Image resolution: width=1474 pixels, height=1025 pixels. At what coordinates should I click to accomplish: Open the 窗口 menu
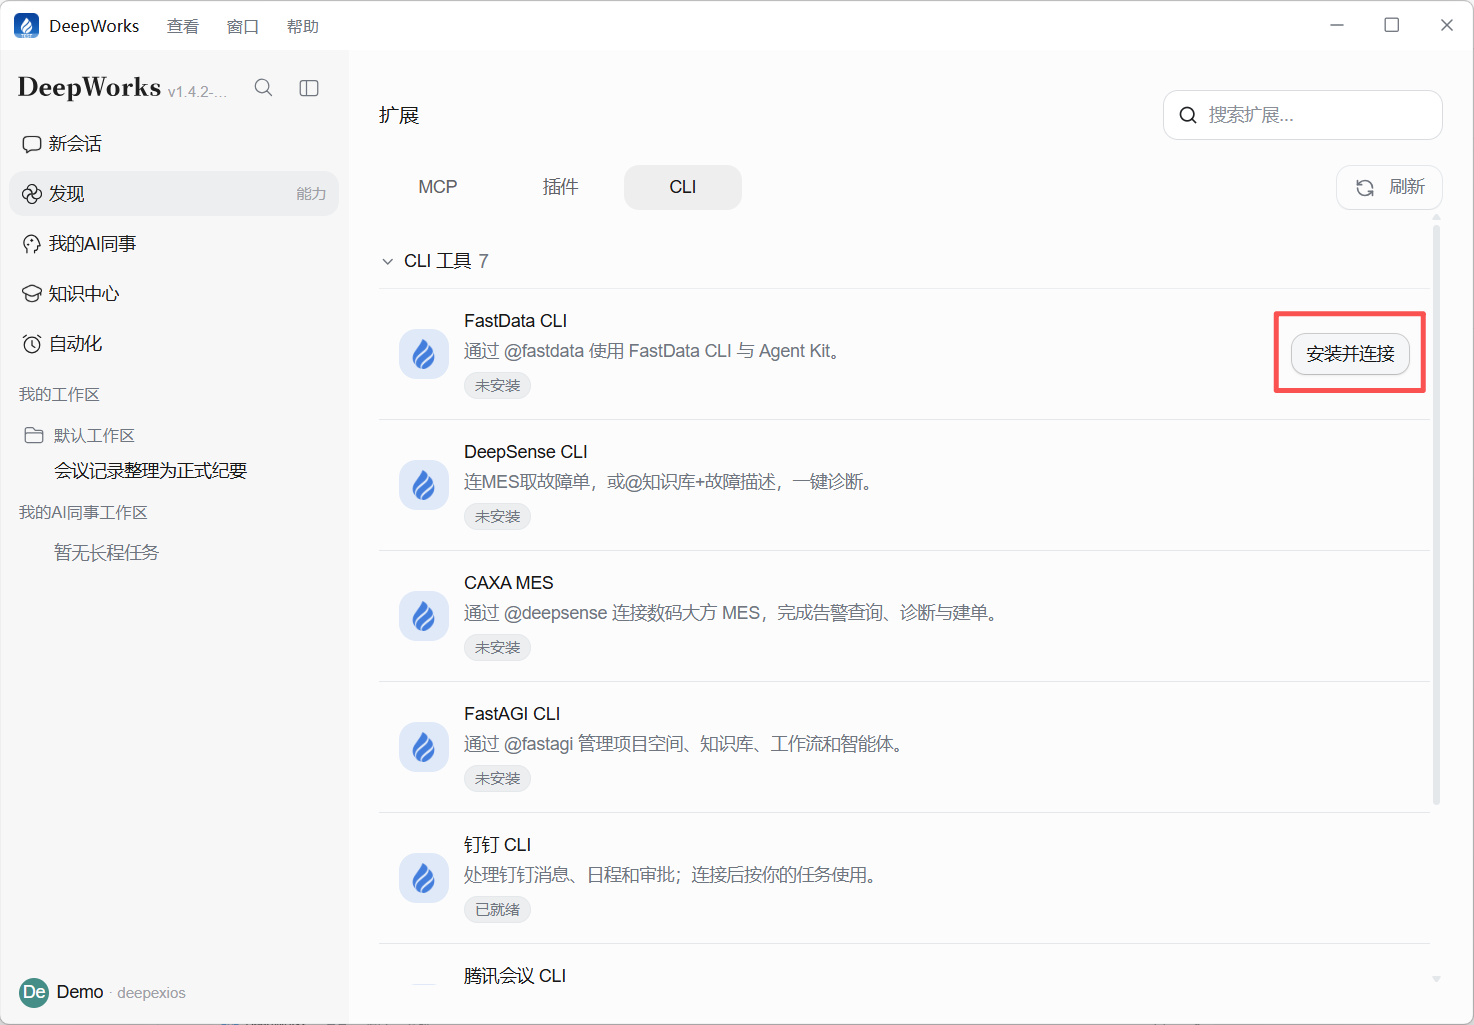click(x=242, y=27)
